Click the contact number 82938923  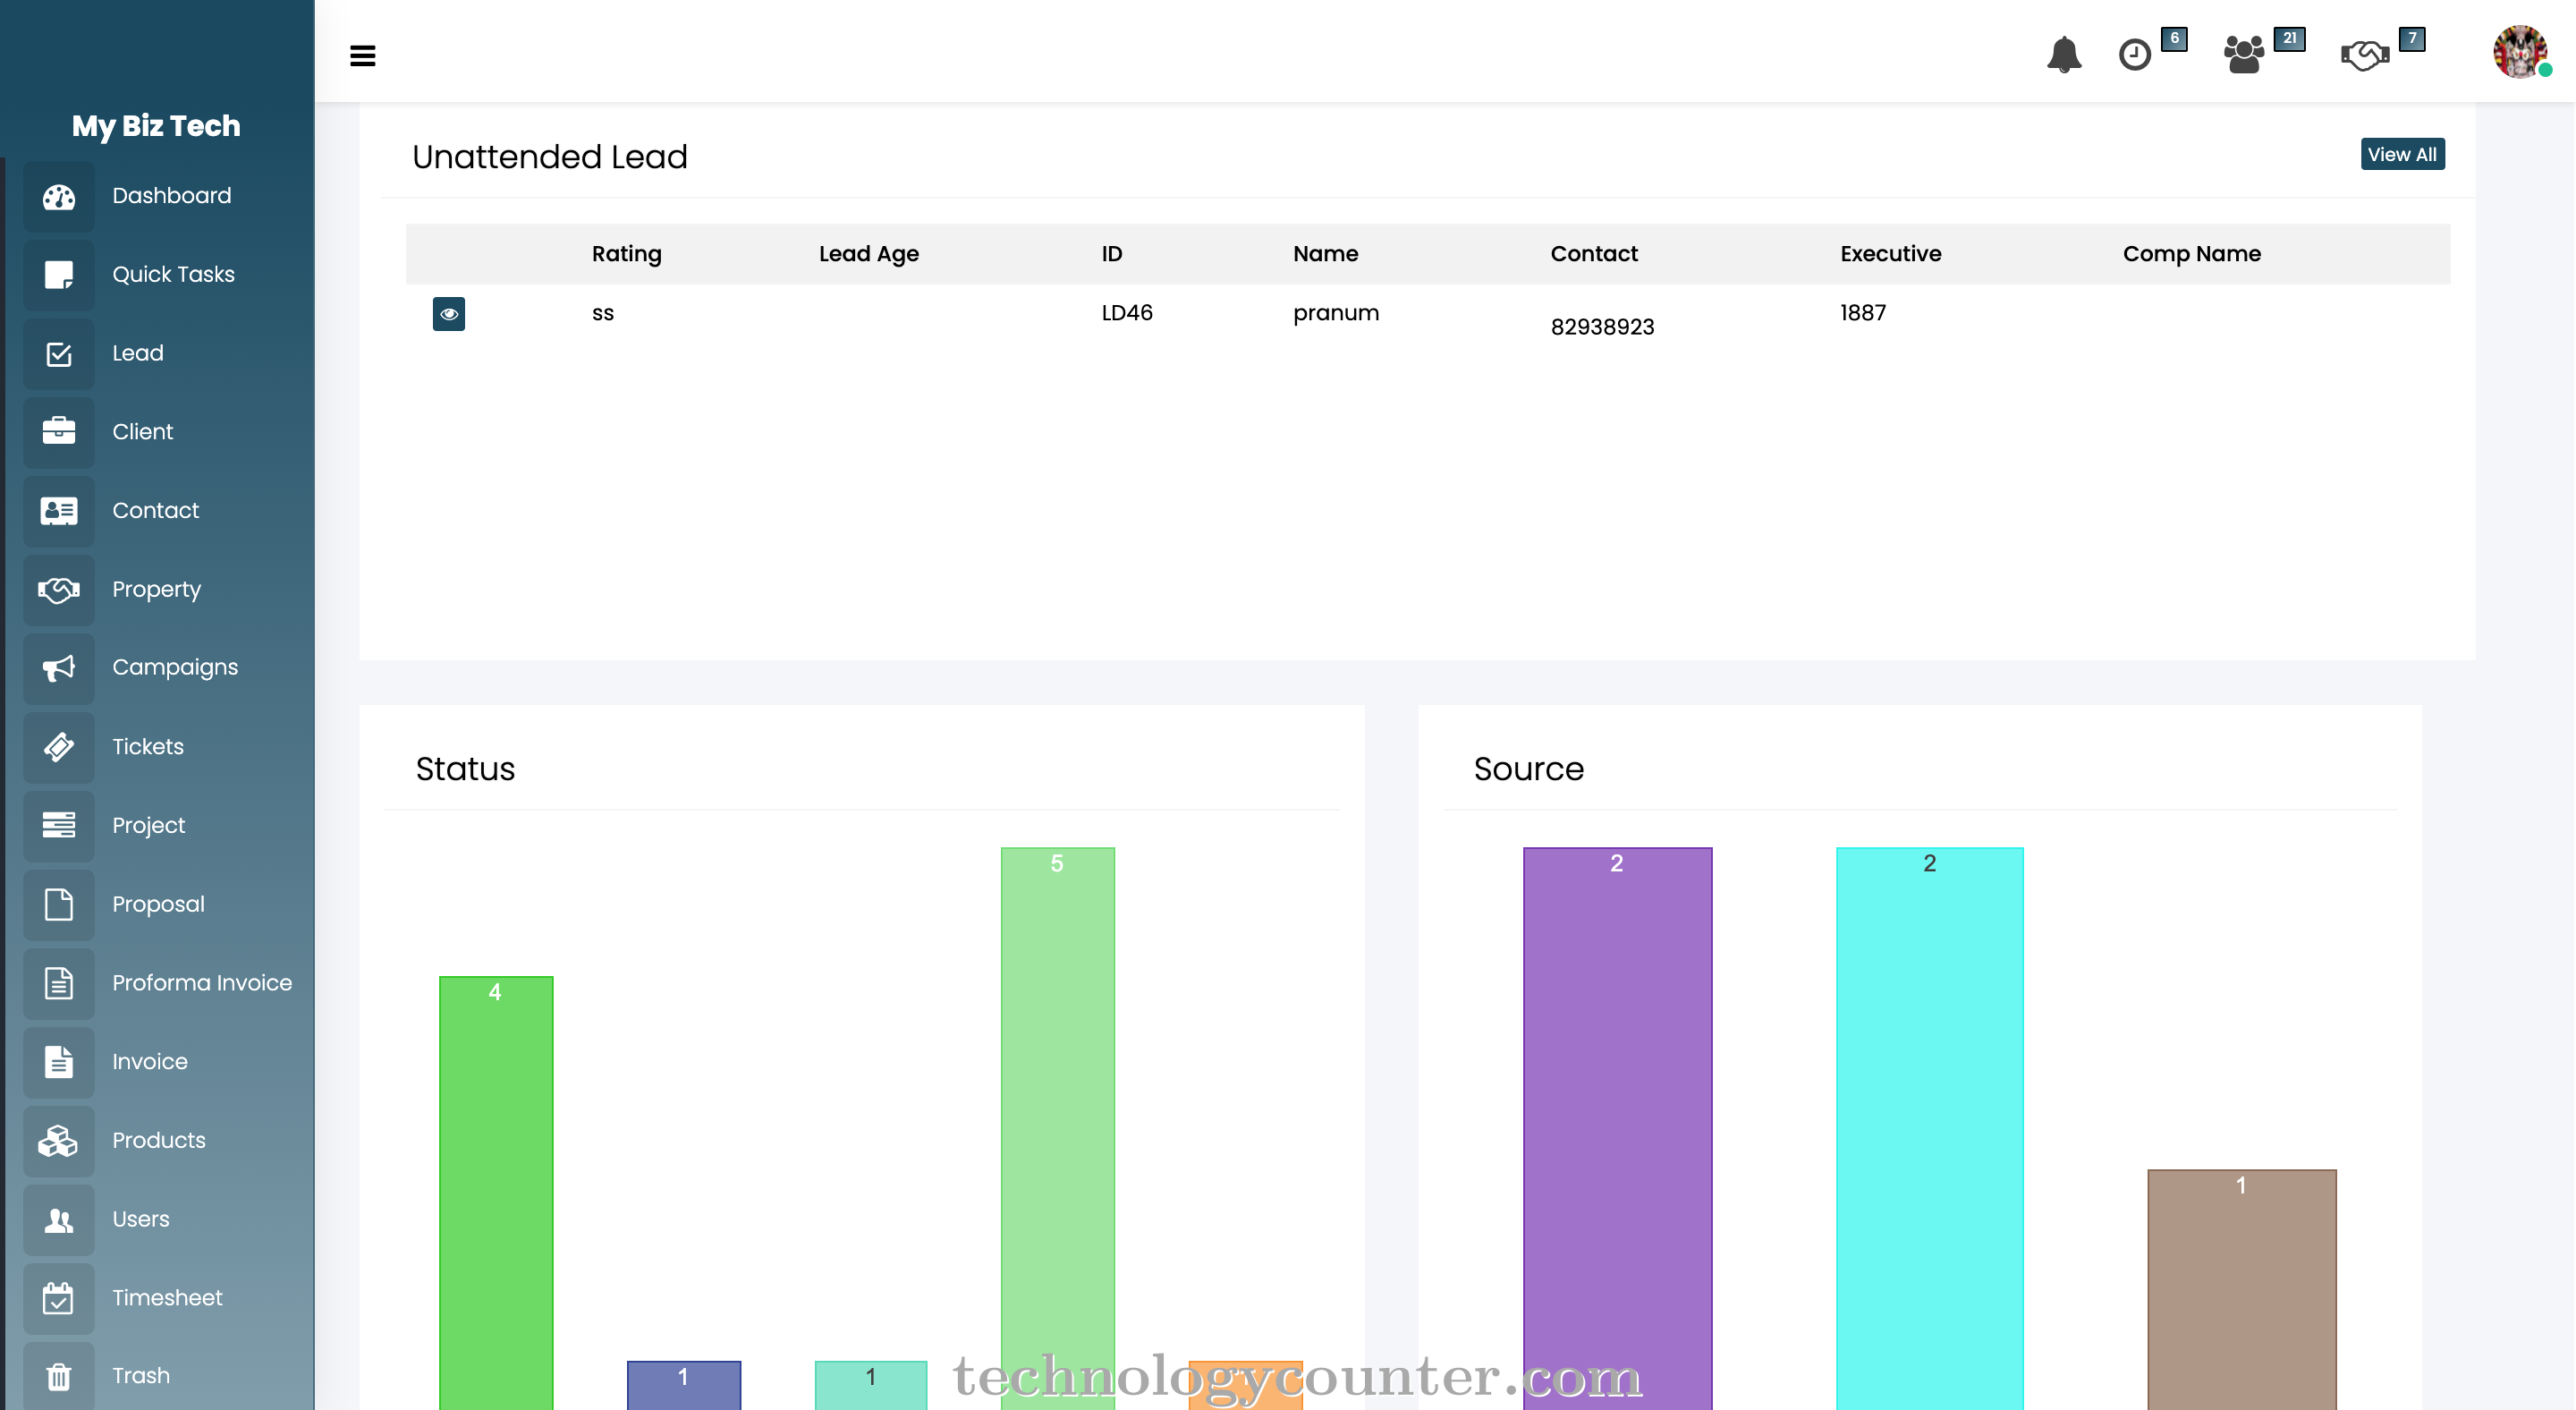point(1602,327)
